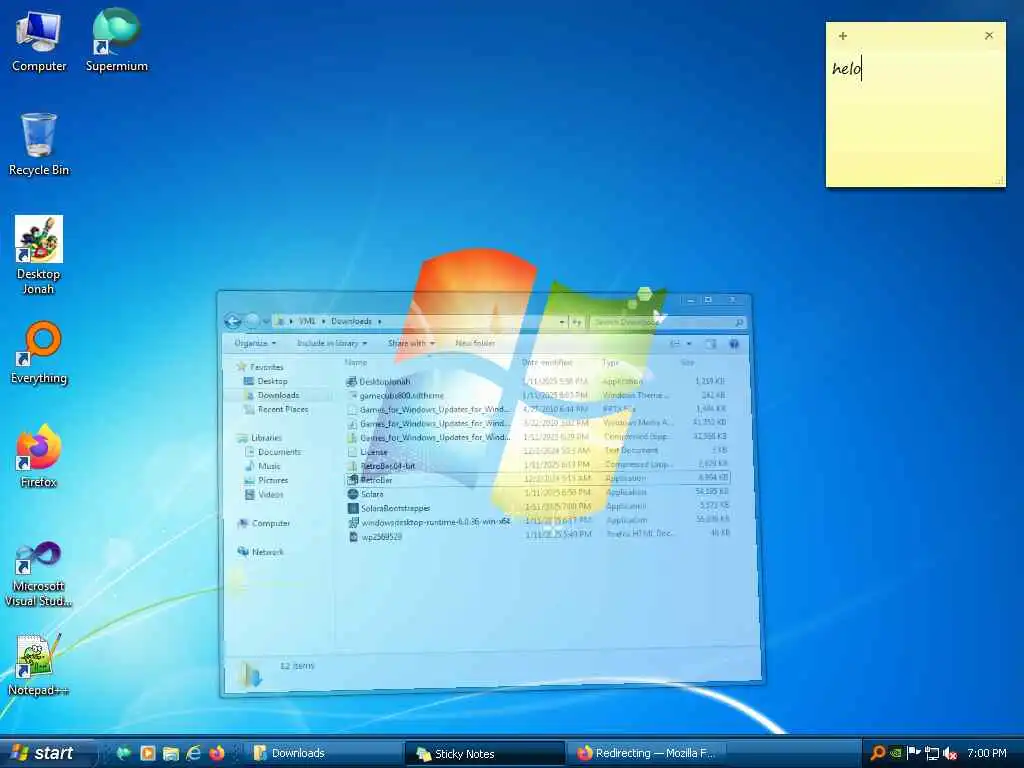
Task: Click the Help icon in Explorer toolbar
Action: click(734, 344)
